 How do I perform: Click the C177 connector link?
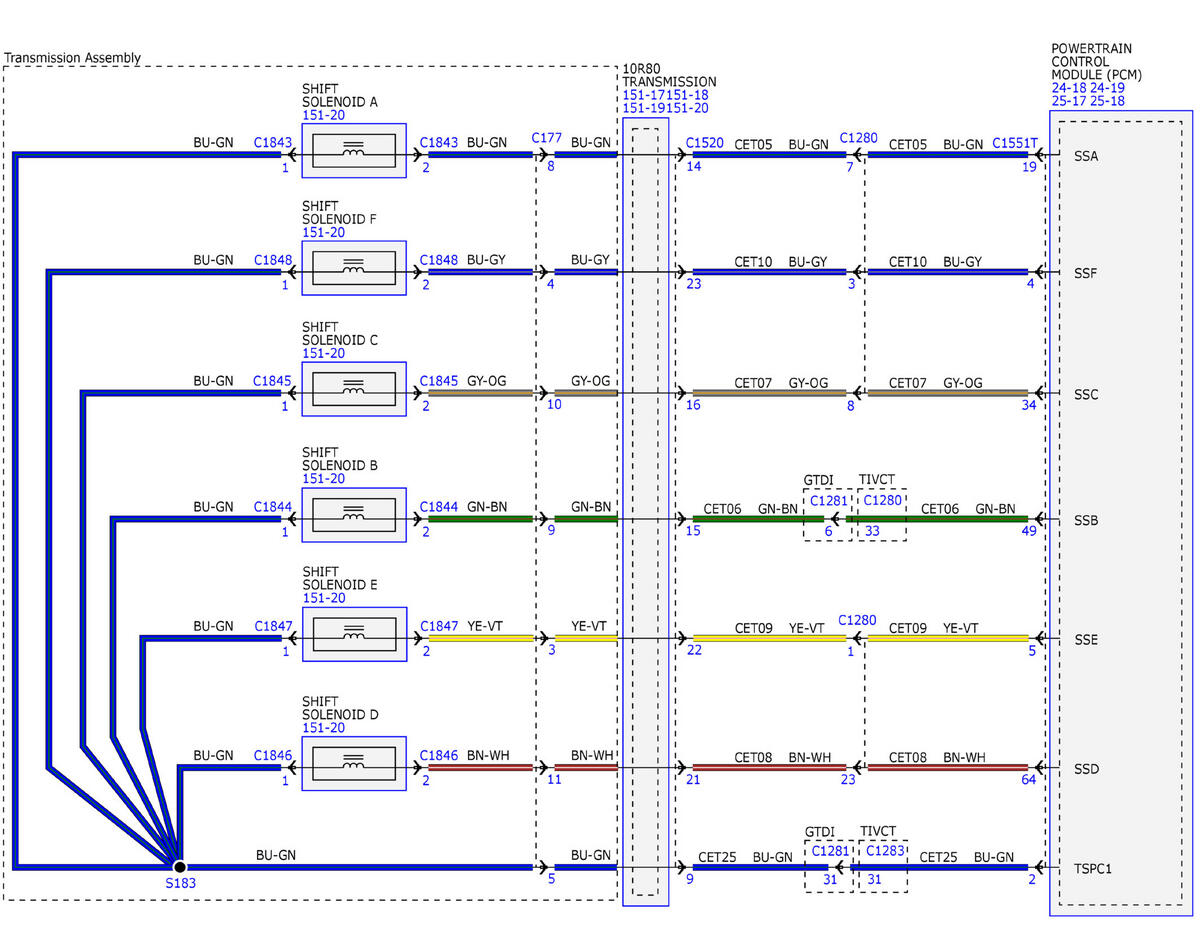pos(547,137)
